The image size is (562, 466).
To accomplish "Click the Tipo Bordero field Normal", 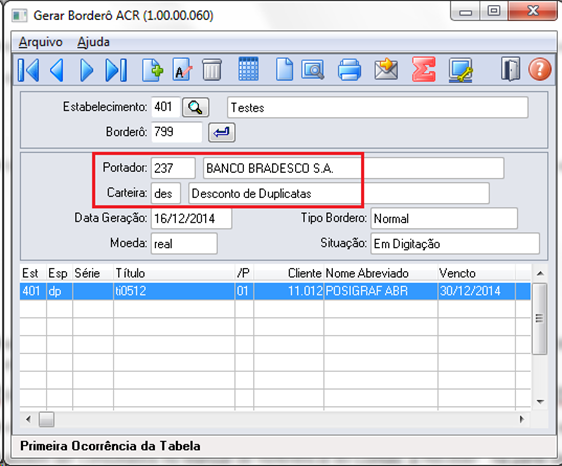I will 444,218.
